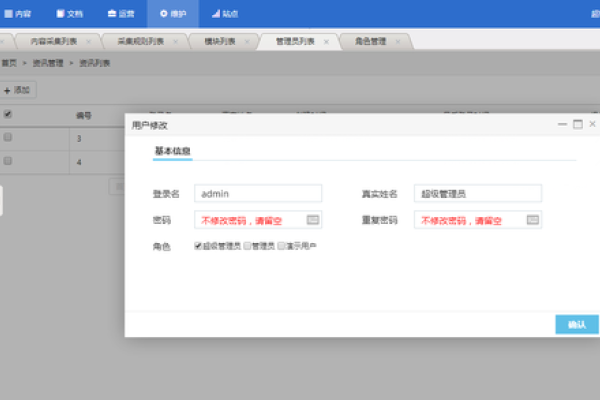Open the 站点 top menu

tap(225, 14)
